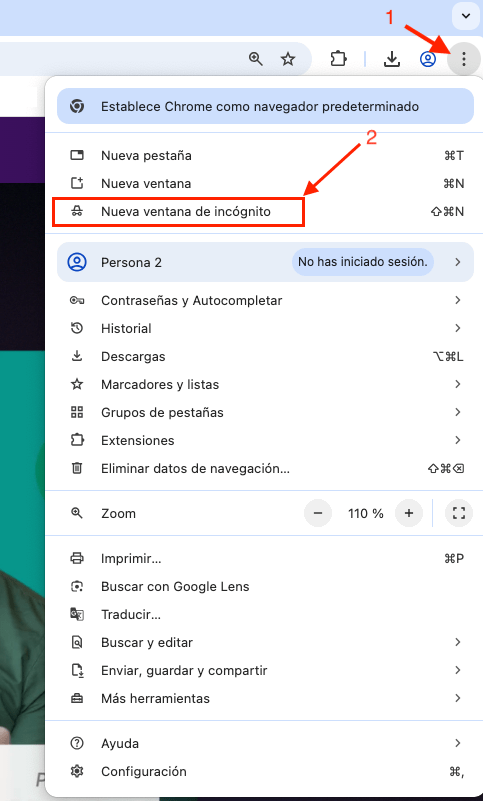The image size is (483, 801).
Task: Click the printer icon beside Imprimir
Action: [x=77, y=558]
